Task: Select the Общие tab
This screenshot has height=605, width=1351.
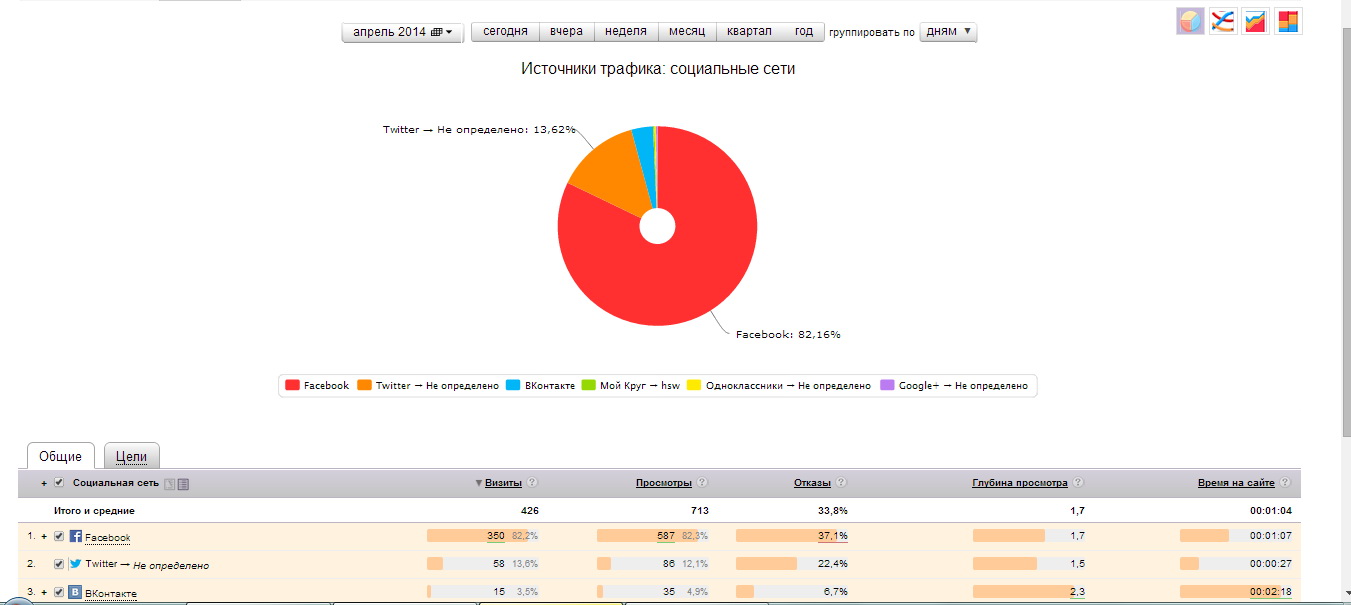Action: pyautogui.click(x=60, y=456)
